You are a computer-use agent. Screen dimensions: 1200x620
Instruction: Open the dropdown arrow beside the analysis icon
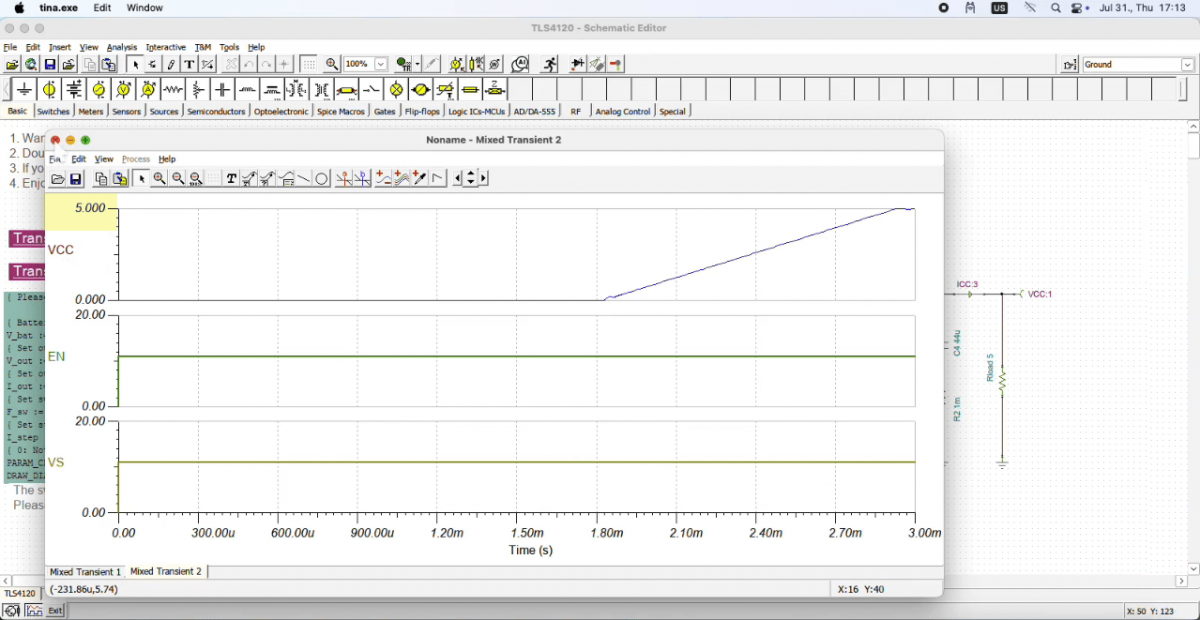click(x=417, y=64)
